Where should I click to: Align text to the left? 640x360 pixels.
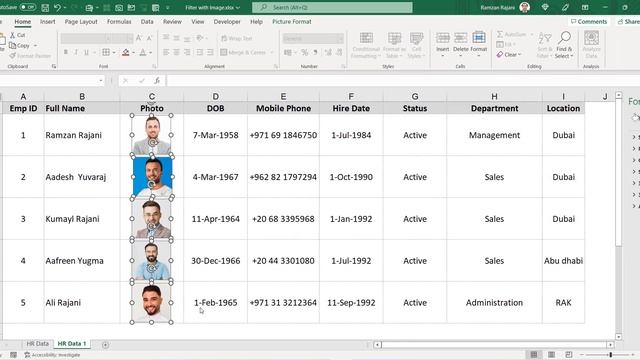click(166, 52)
